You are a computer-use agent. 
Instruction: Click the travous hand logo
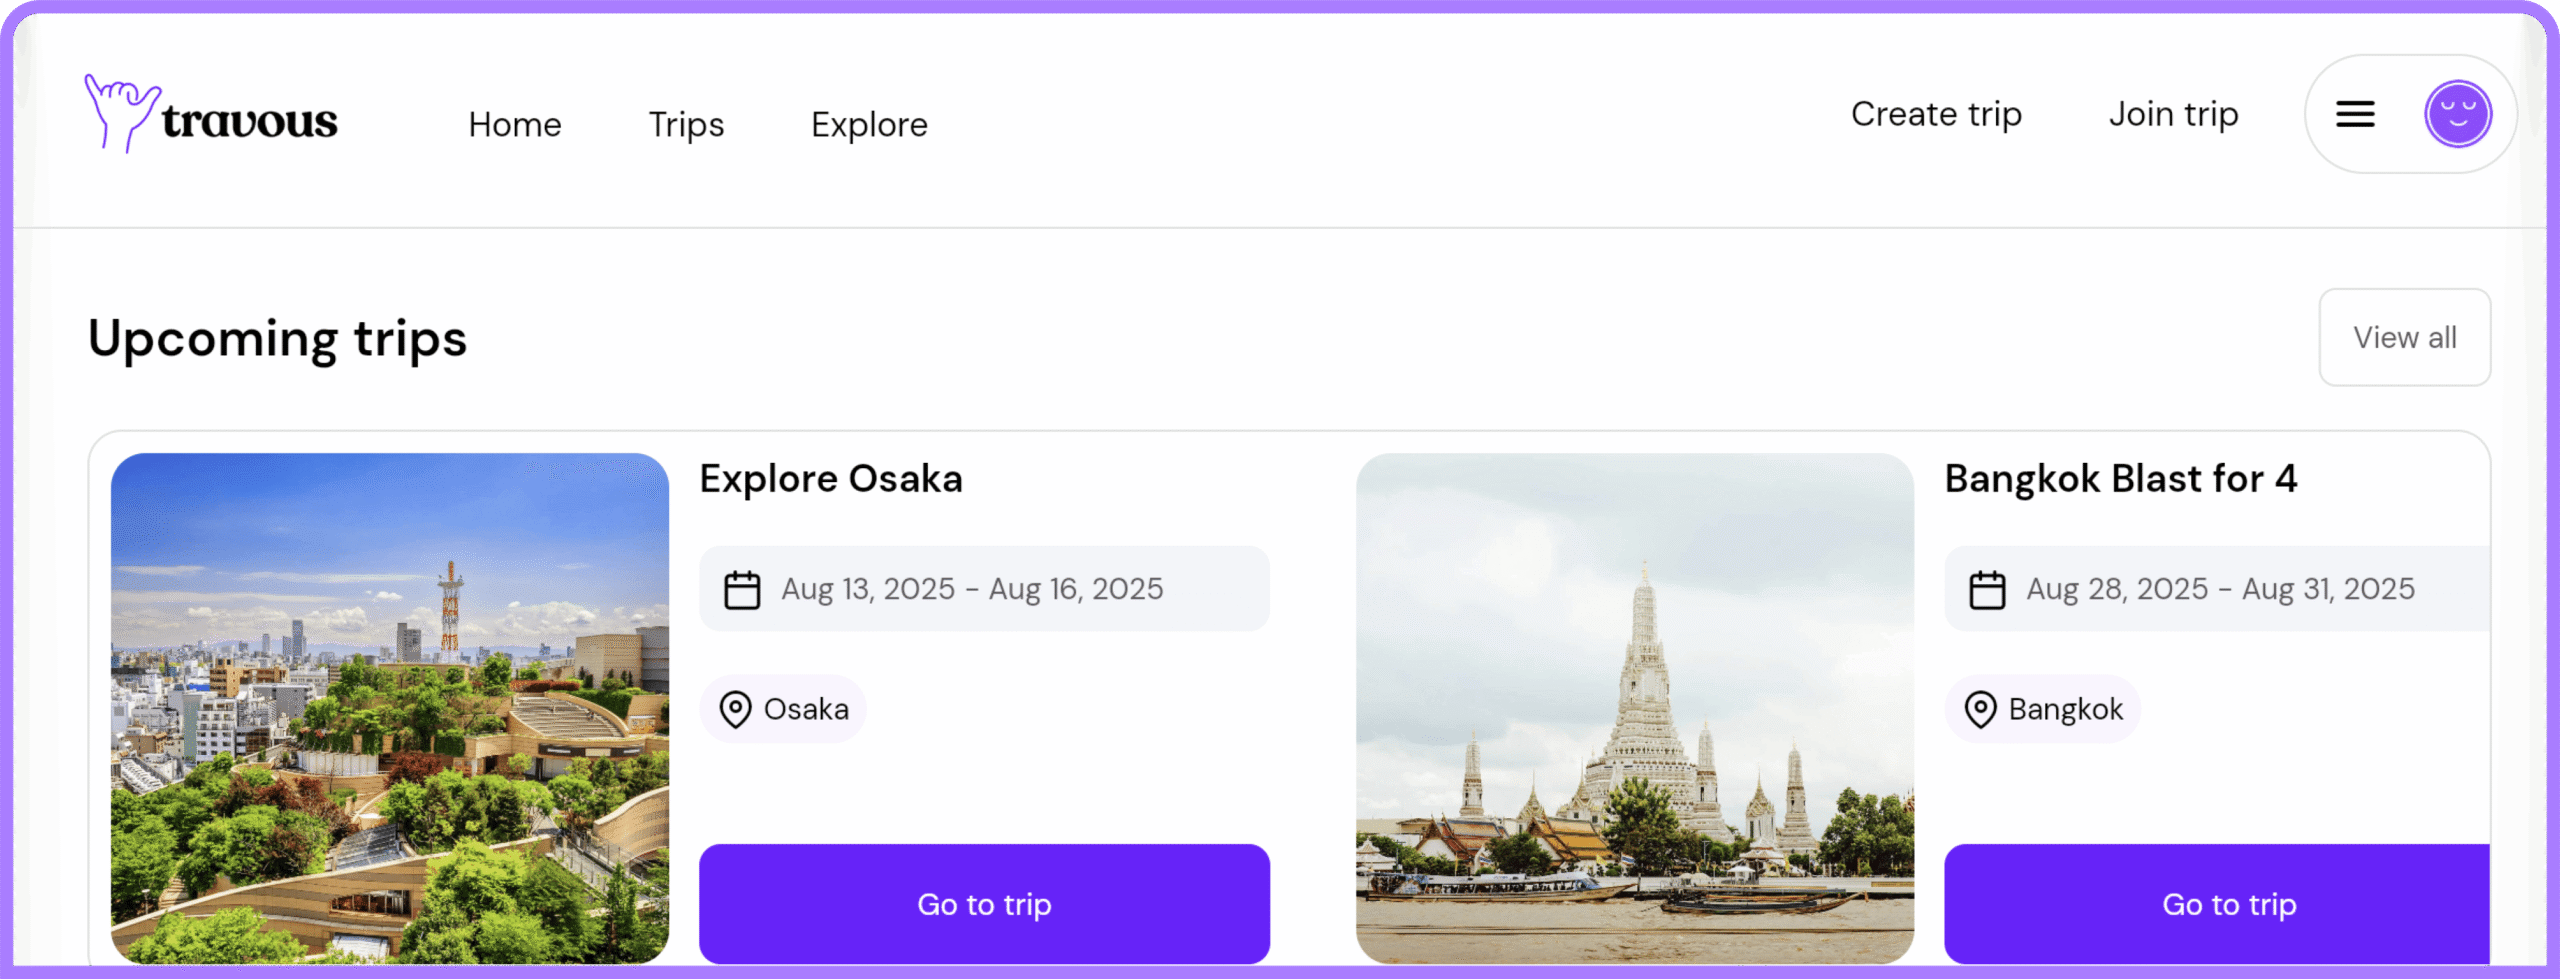(122, 113)
